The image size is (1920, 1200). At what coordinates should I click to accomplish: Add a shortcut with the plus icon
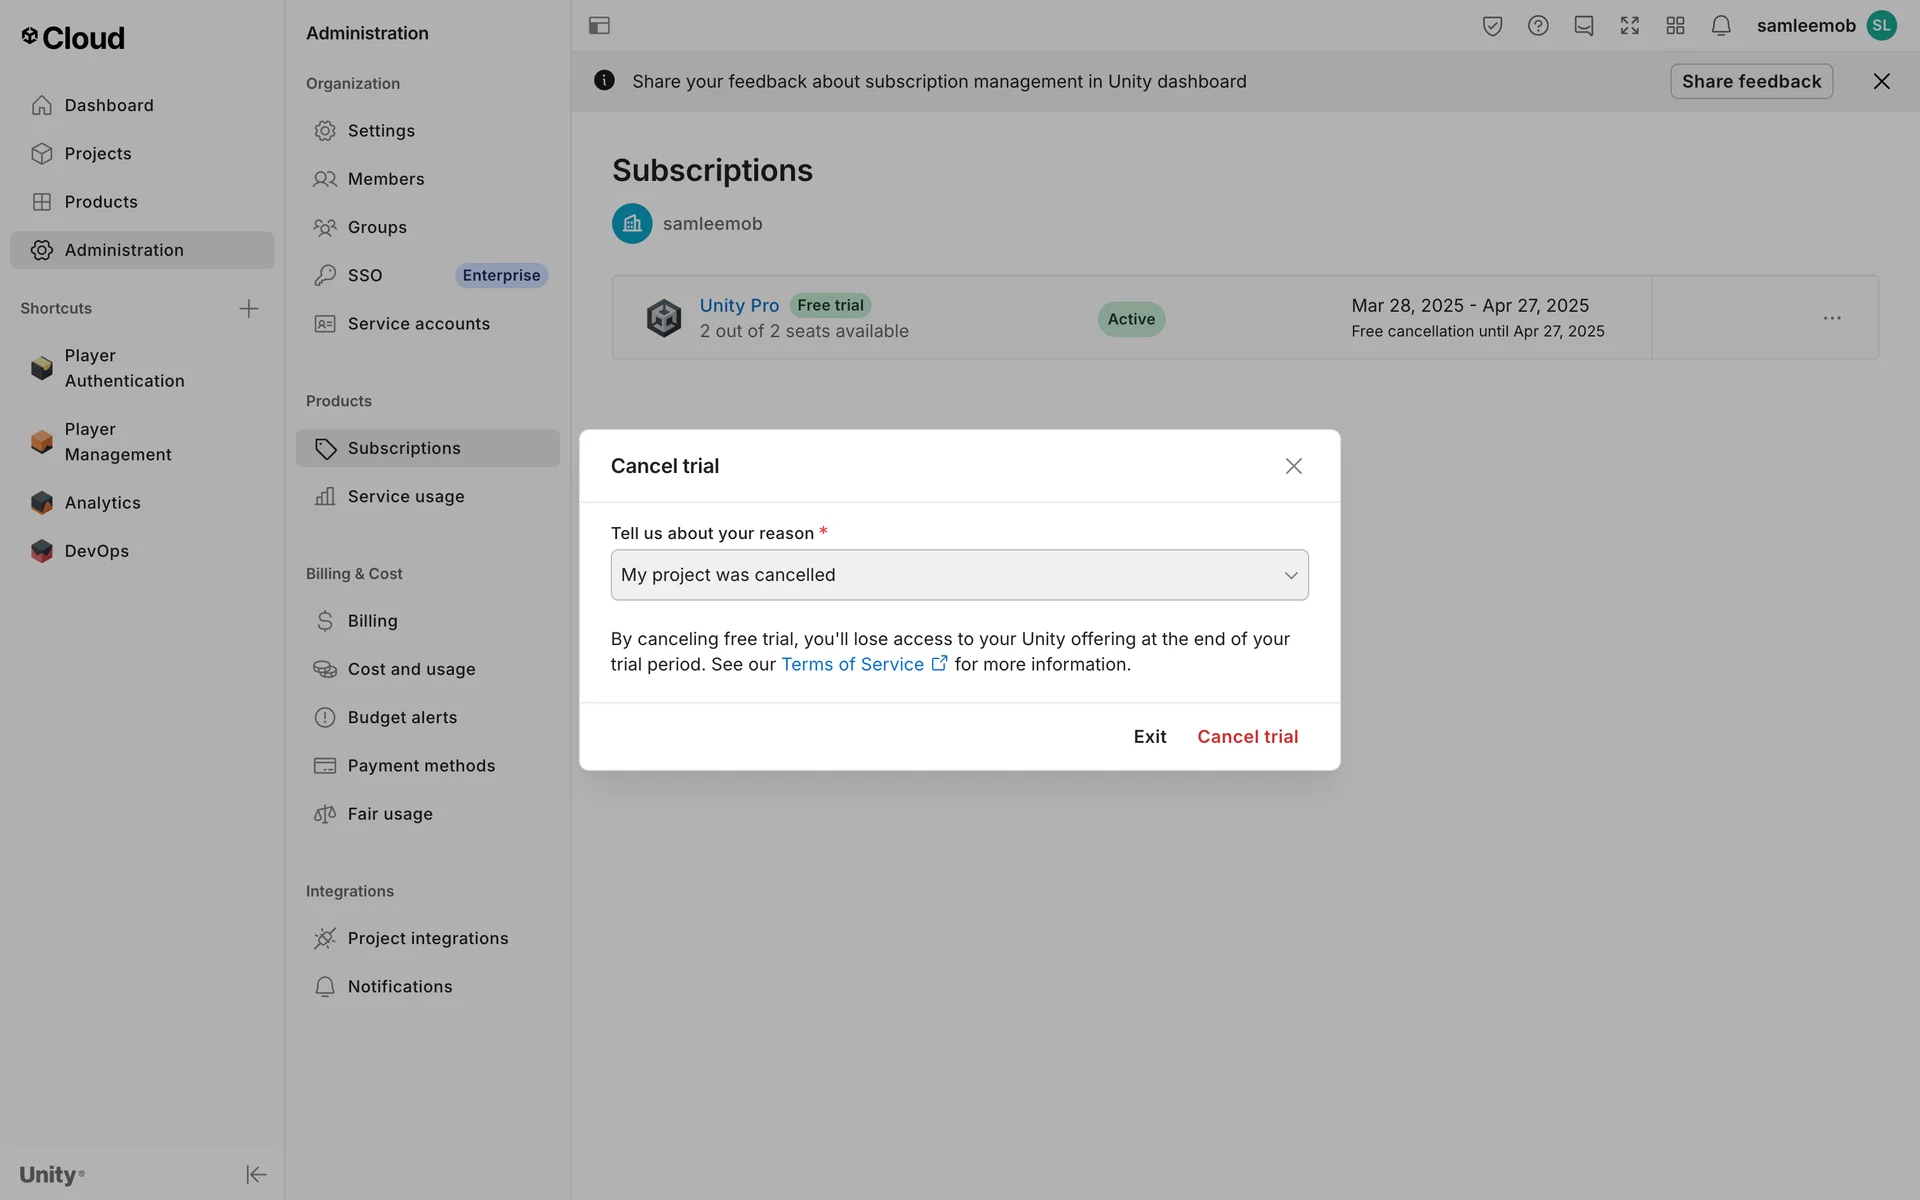click(x=249, y=308)
